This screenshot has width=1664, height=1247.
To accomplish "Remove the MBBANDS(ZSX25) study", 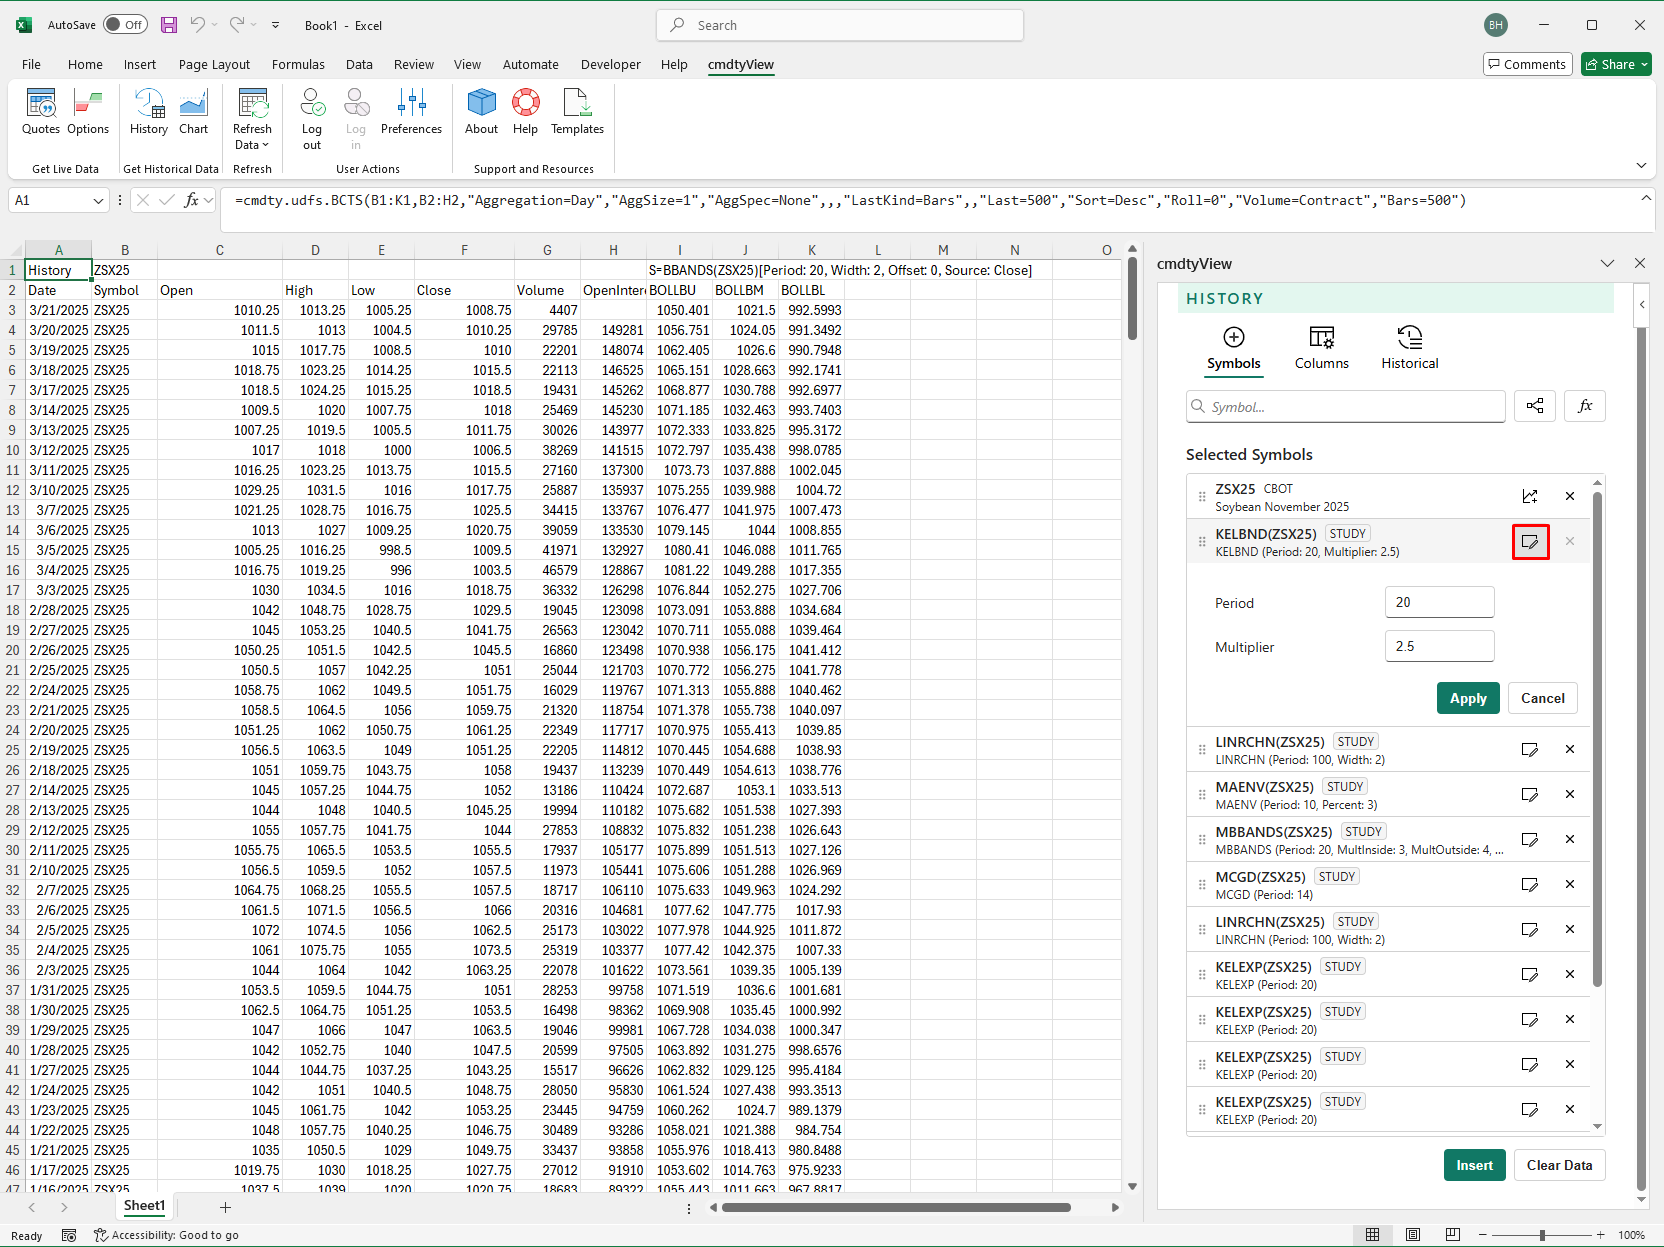I will (1570, 839).
